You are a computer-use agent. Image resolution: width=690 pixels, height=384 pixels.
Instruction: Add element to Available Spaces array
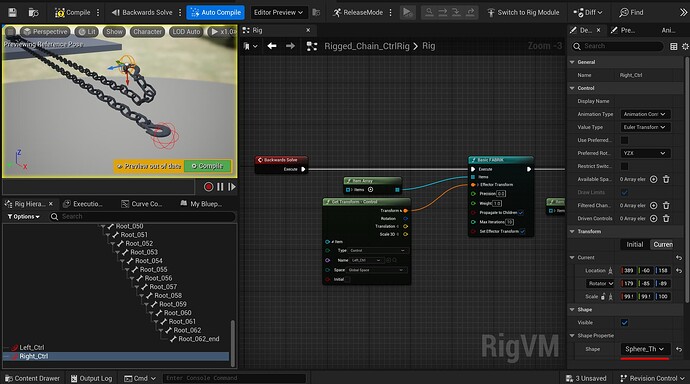(x=653, y=179)
